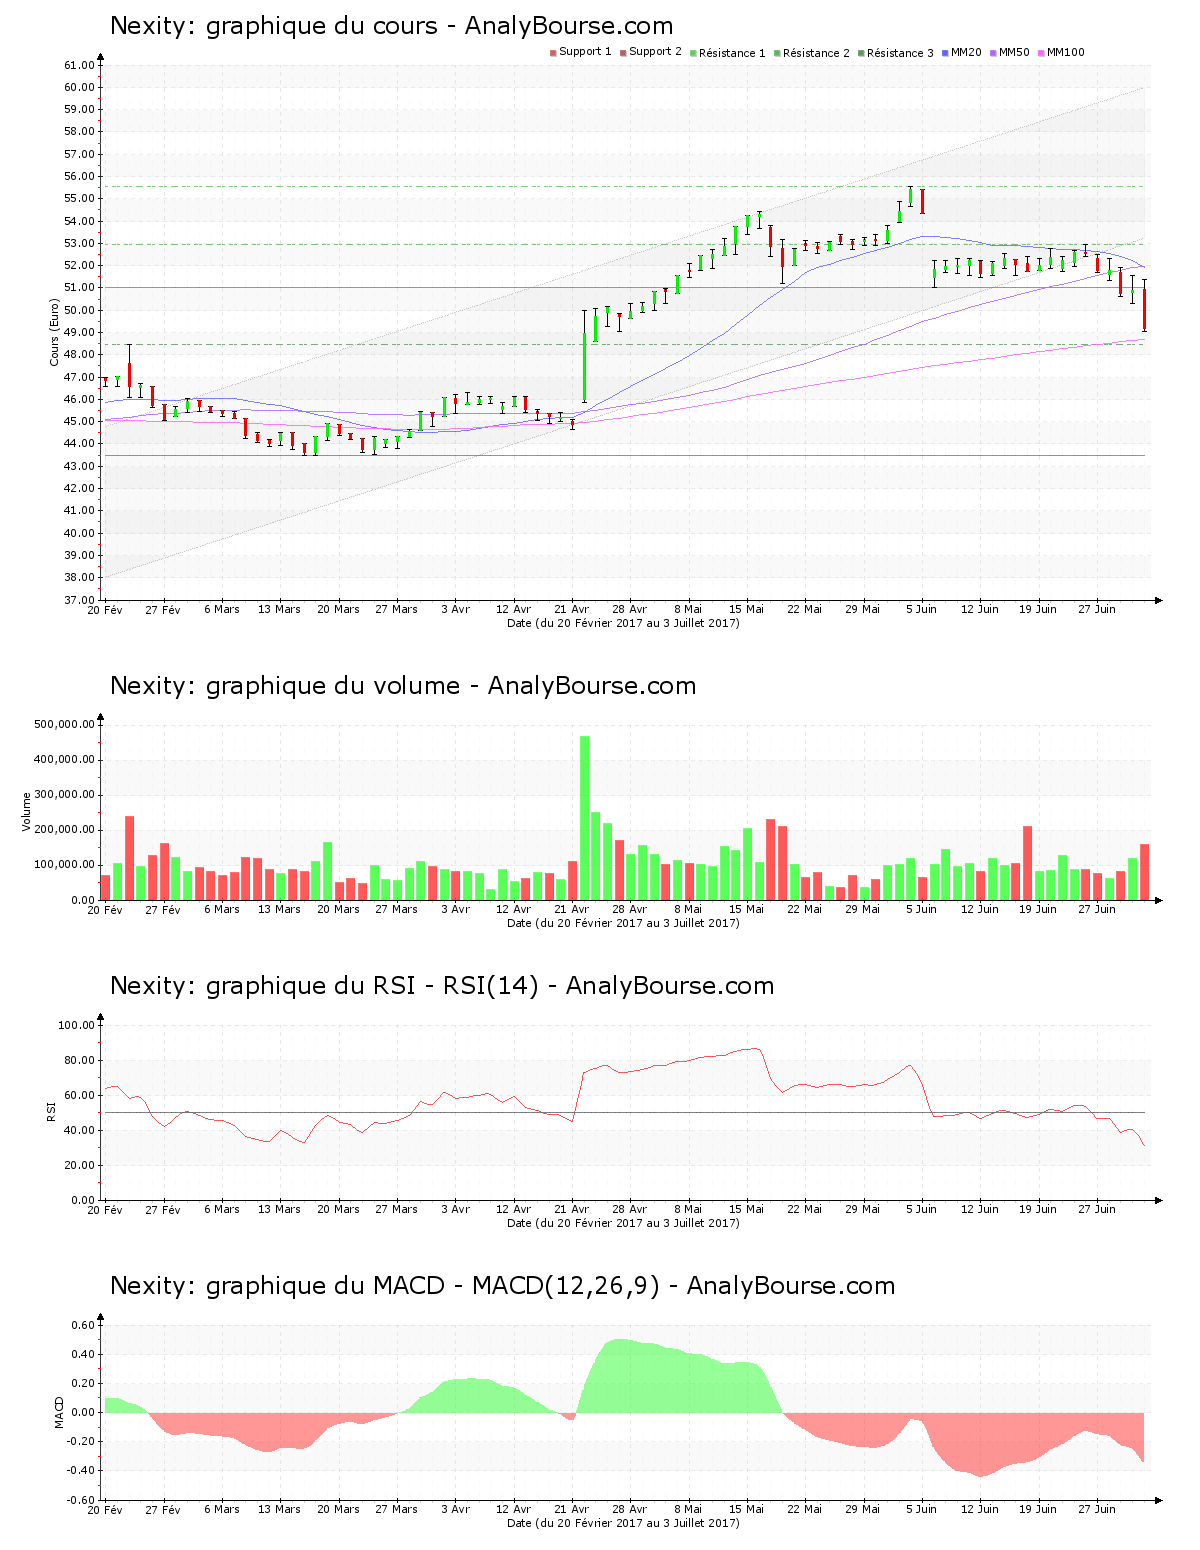Click the 'Cours (Euro)' vertical axis label
The width and height of the screenshot is (1200, 1550).
(x=54, y=333)
